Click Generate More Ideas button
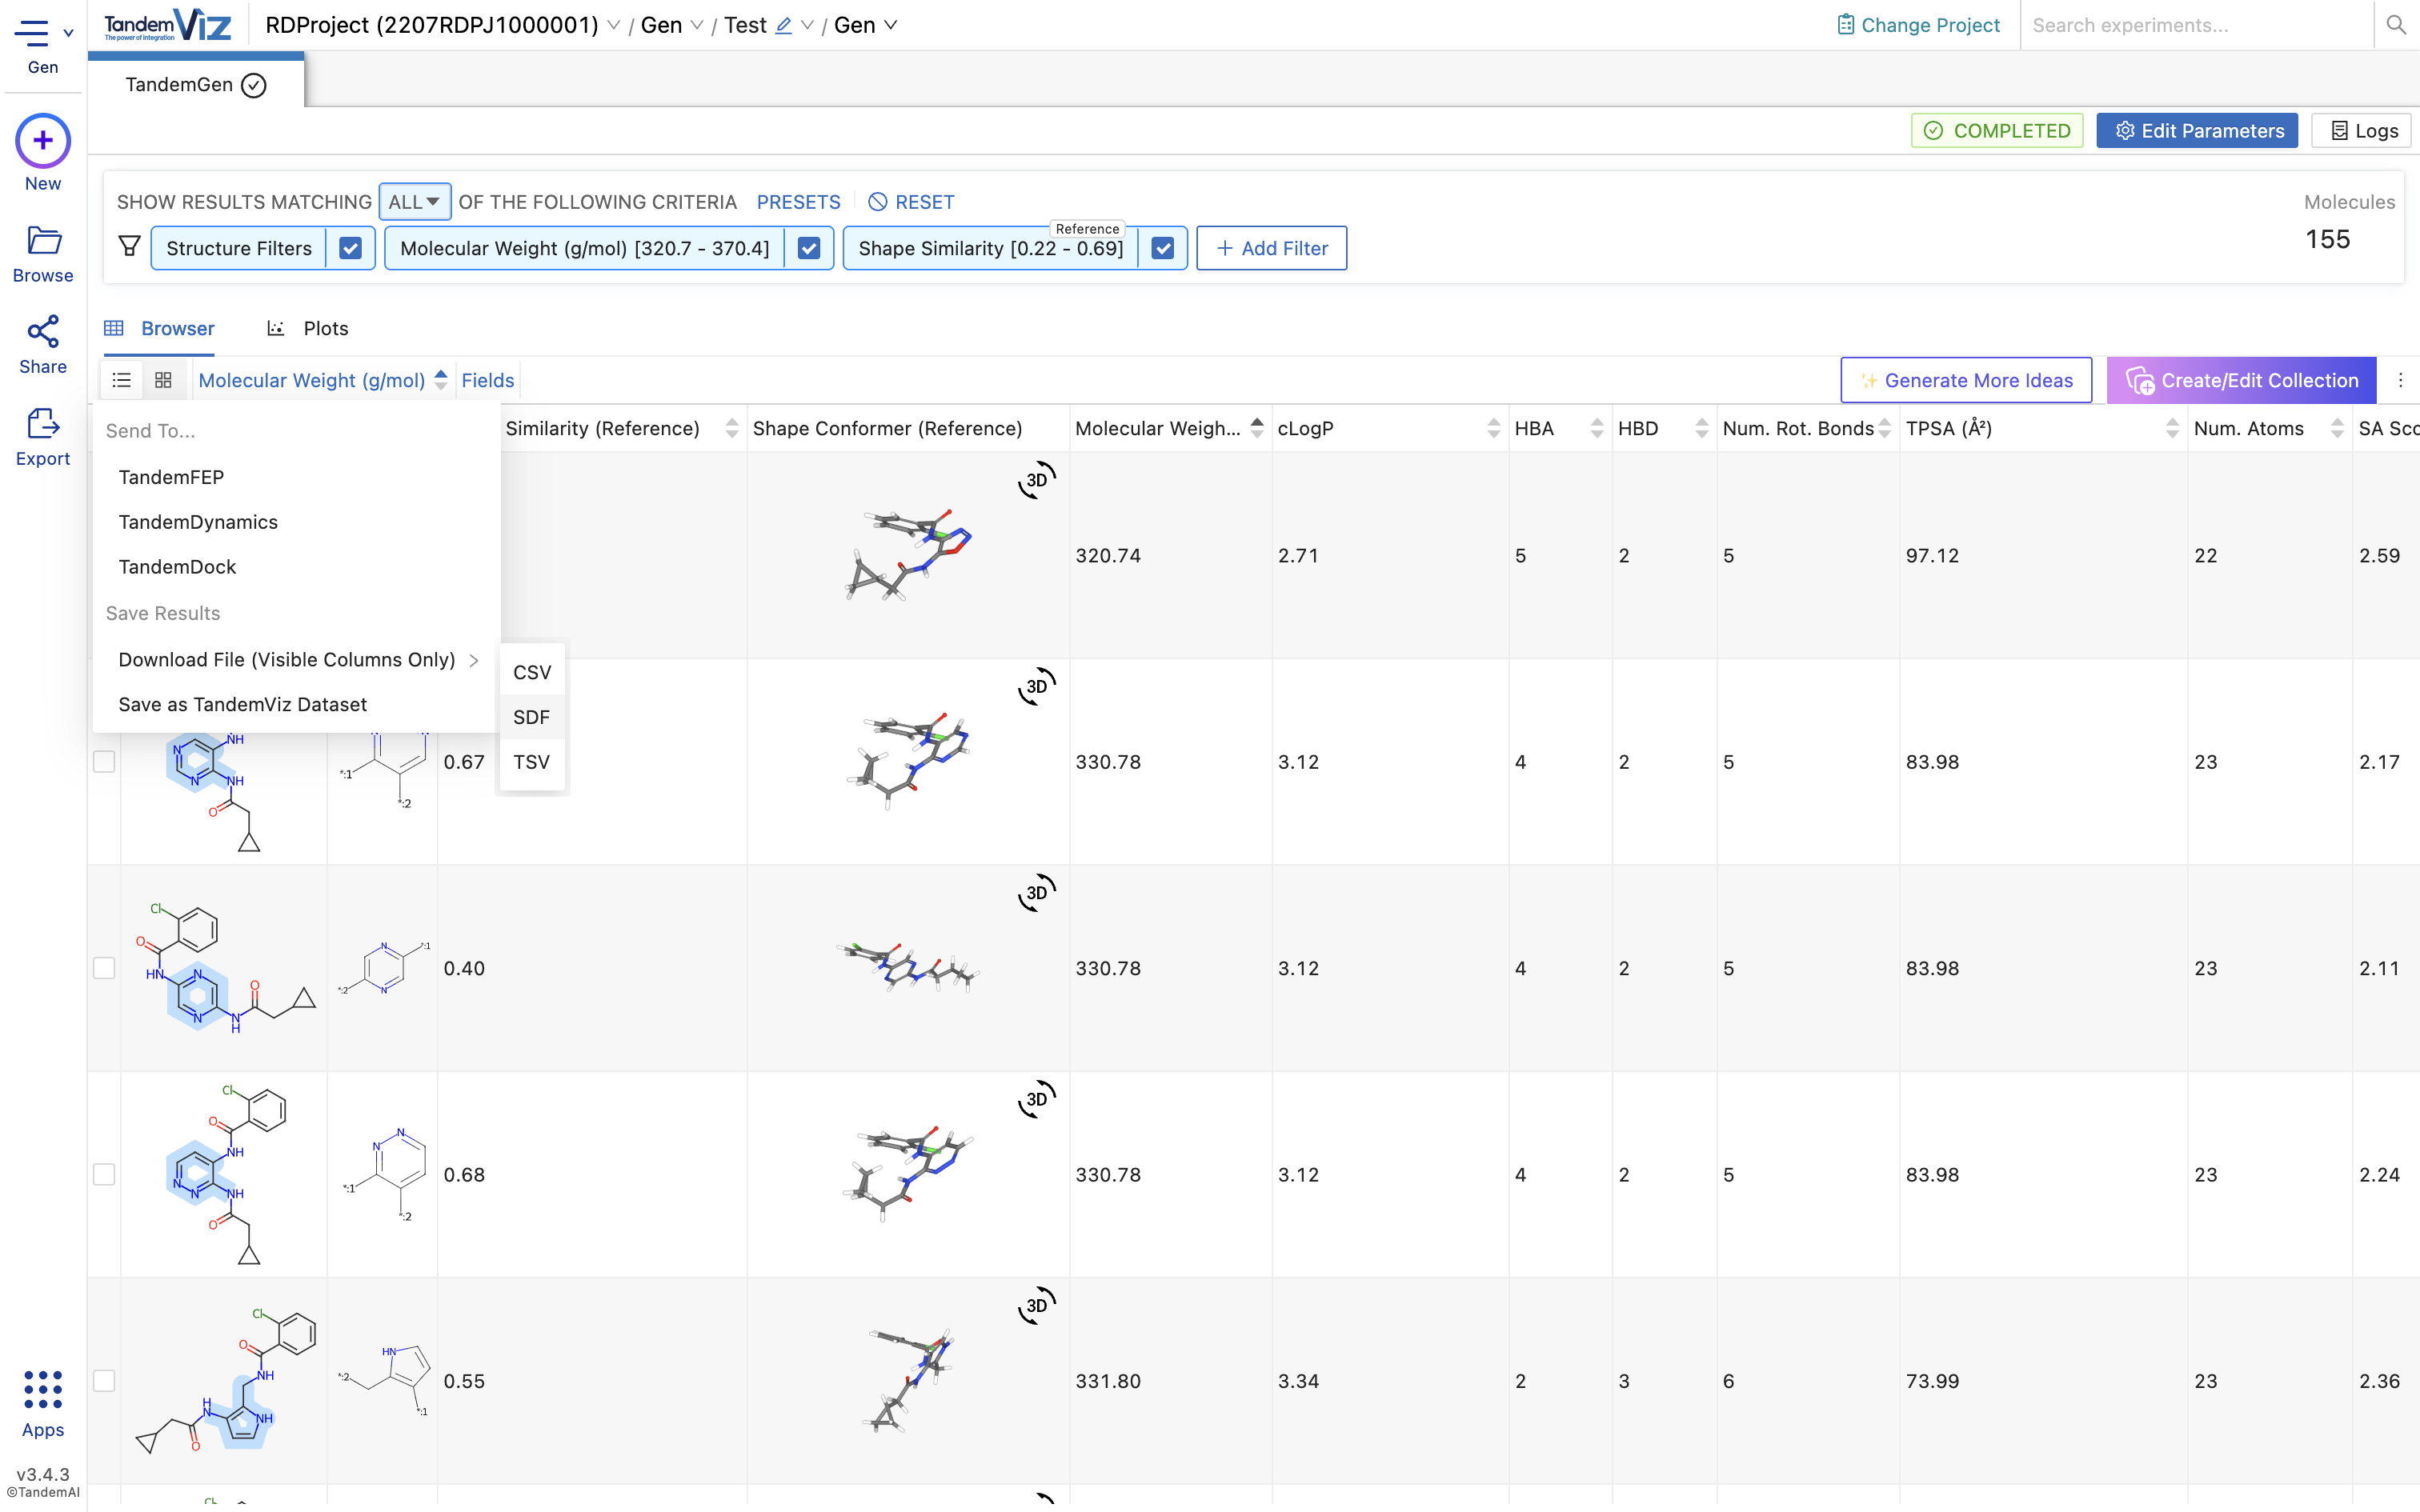 click(x=1965, y=380)
